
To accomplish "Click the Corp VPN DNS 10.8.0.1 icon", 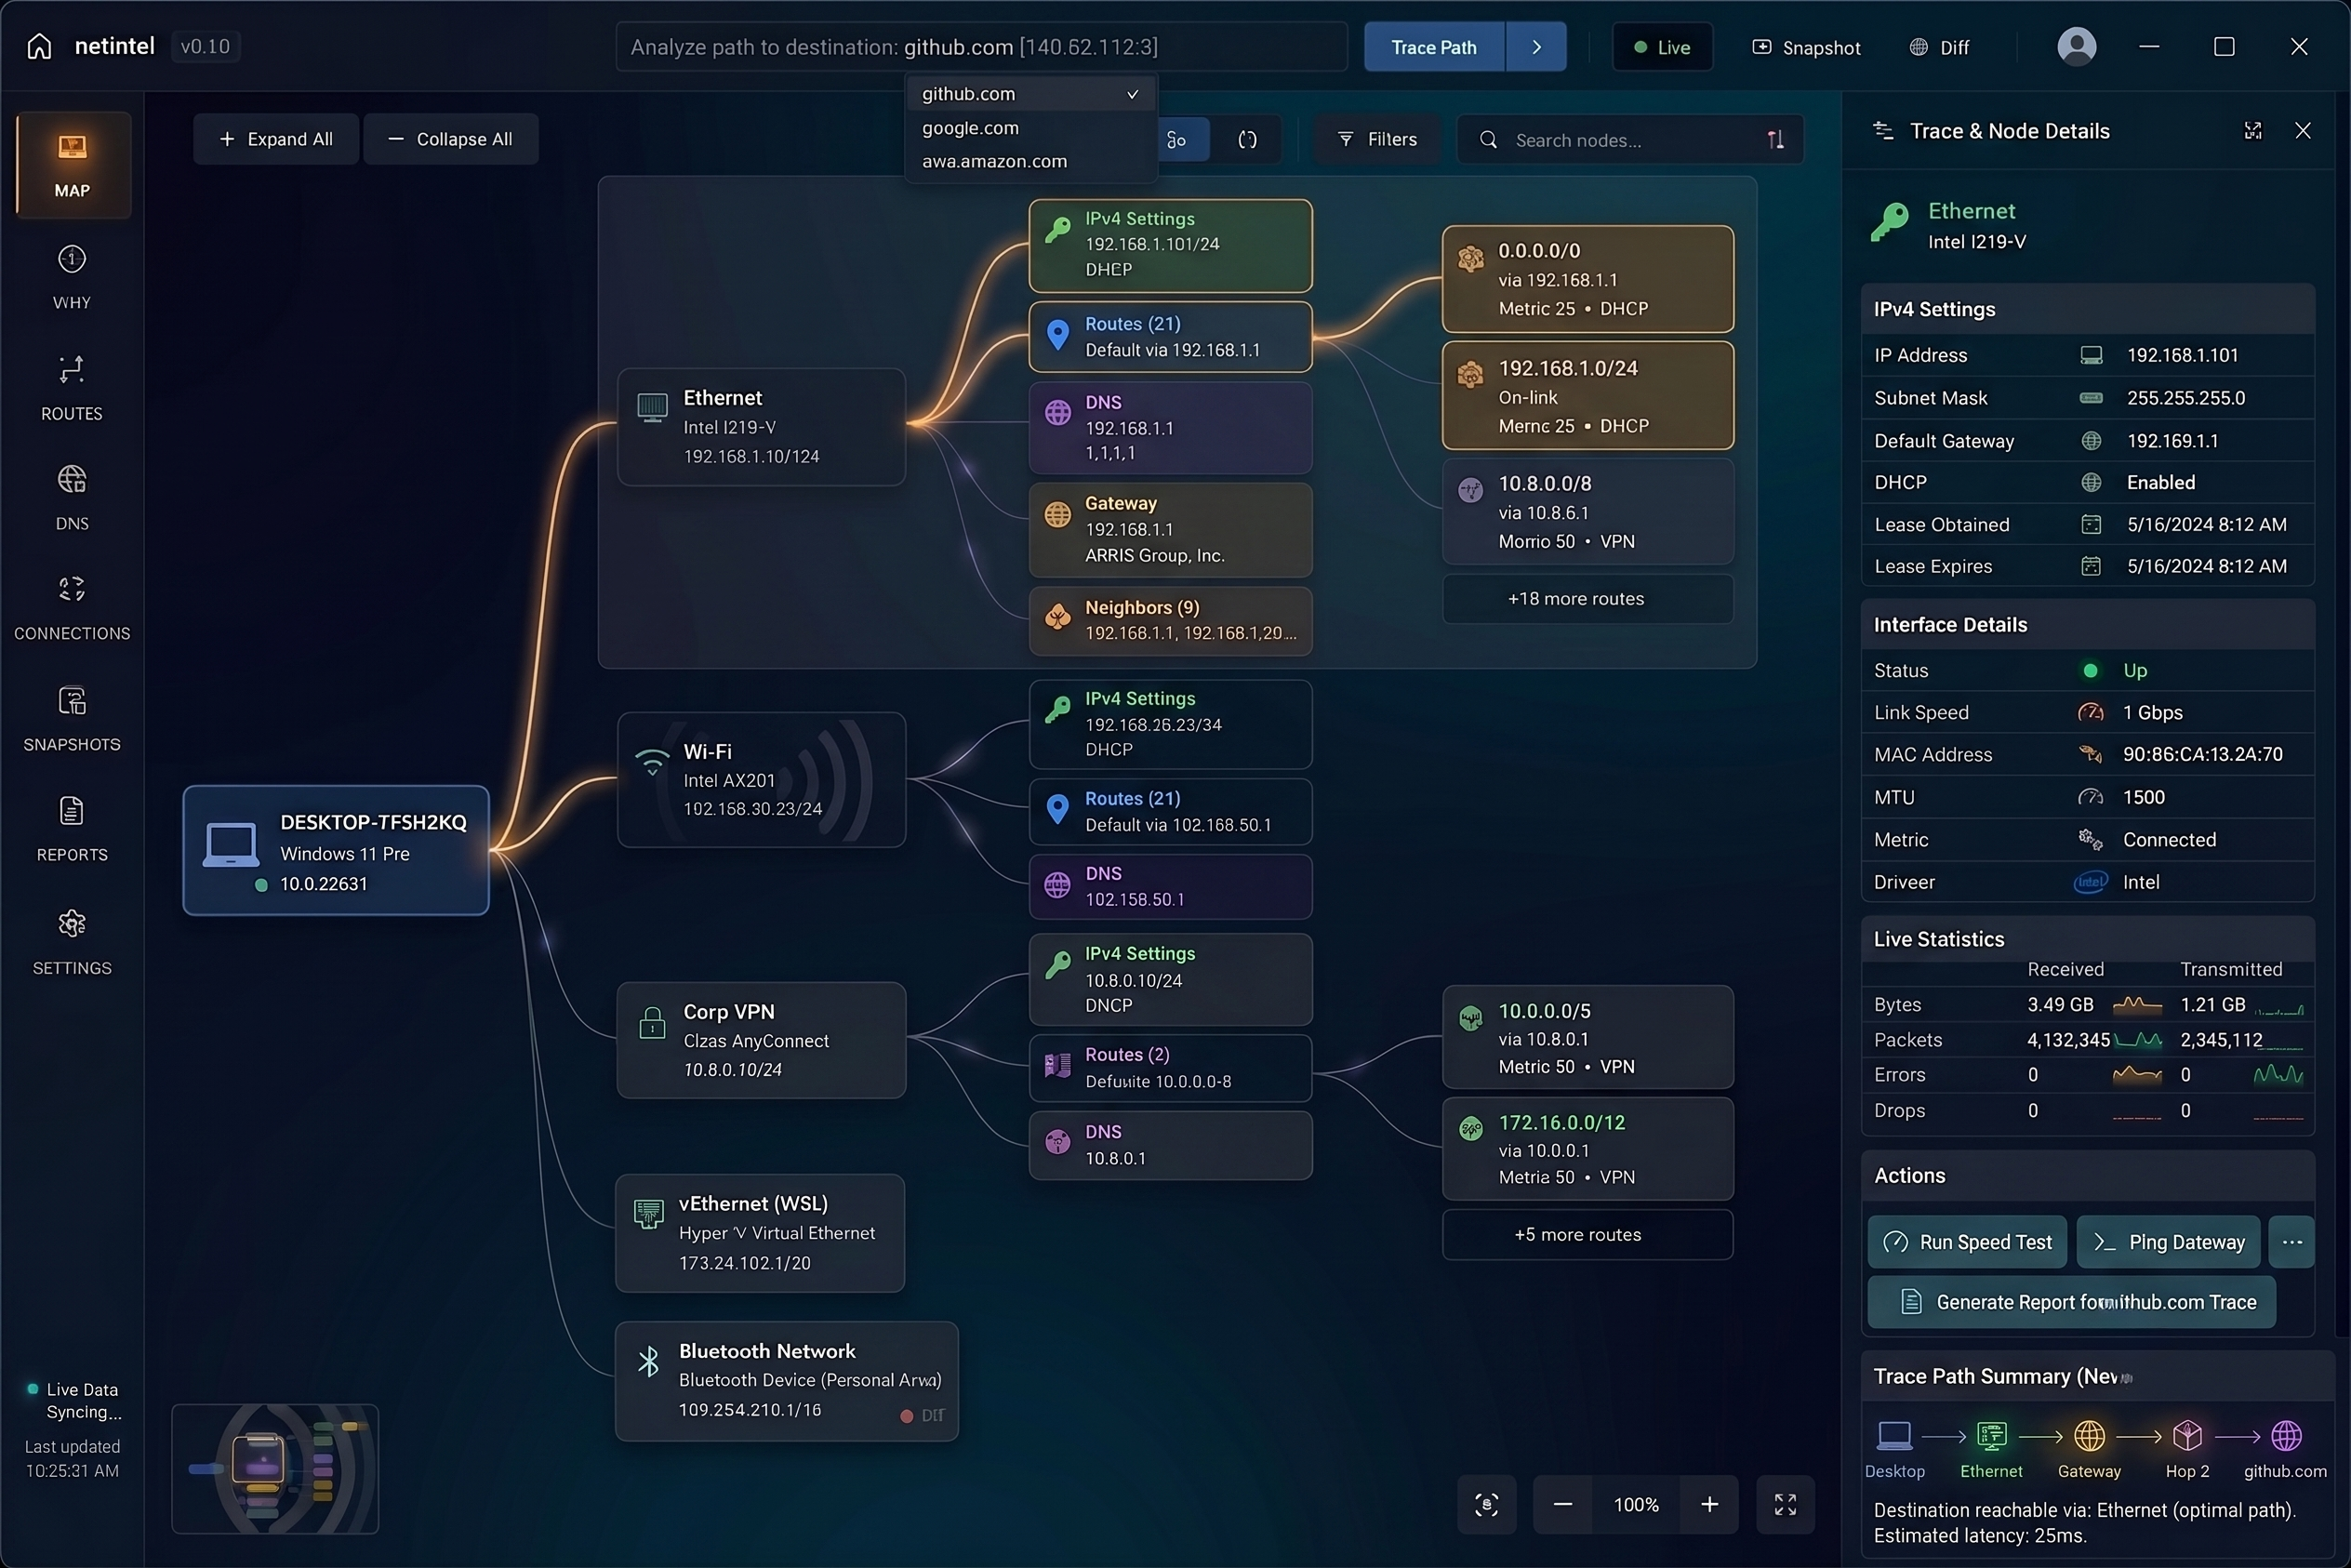I will (x=1058, y=1142).
